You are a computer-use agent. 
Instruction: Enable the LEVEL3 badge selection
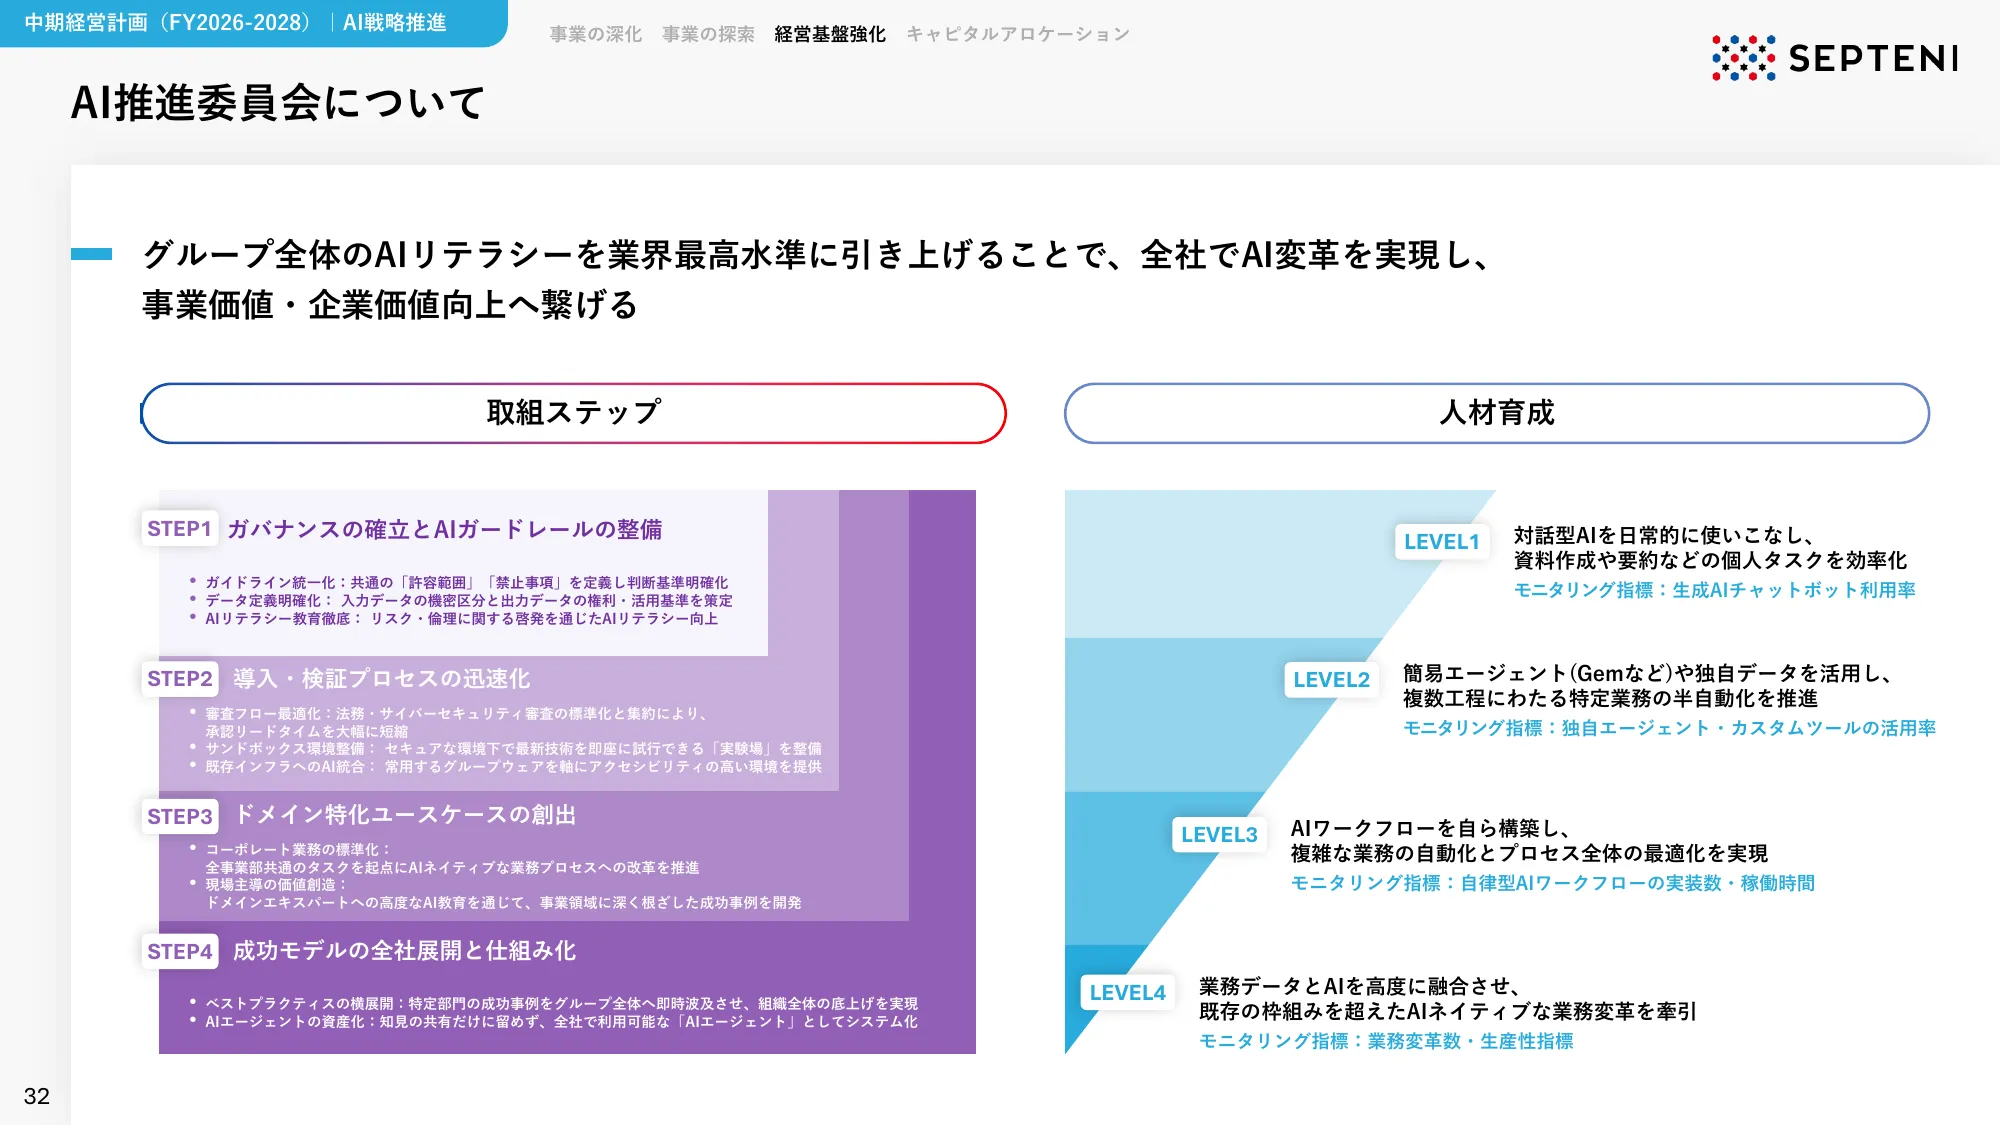(x=1219, y=836)
